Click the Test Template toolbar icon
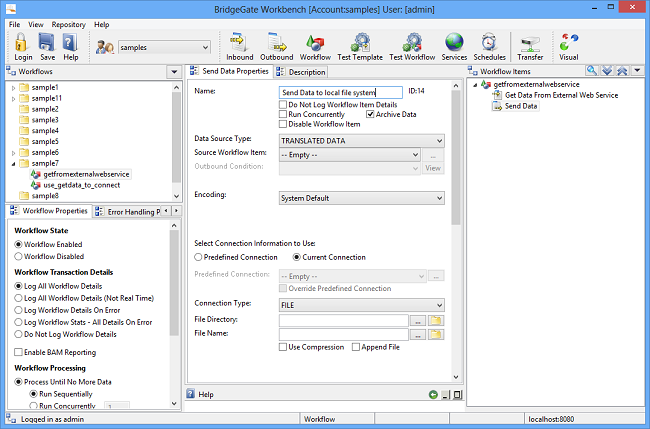Screen dimensions: 650x429 (360, 45)
